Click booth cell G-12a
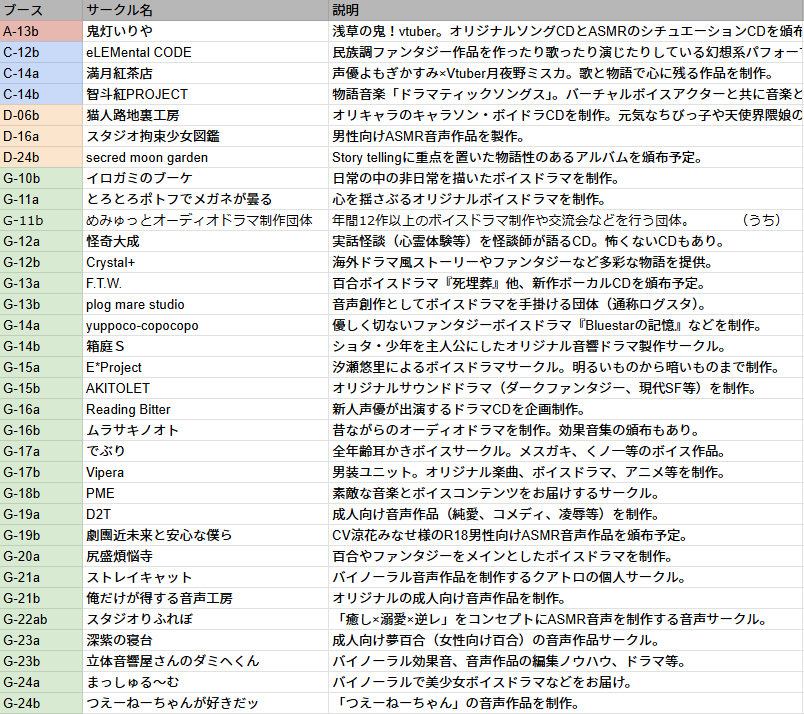The height and width of the screenshot is (714, 804). point(41,242)
